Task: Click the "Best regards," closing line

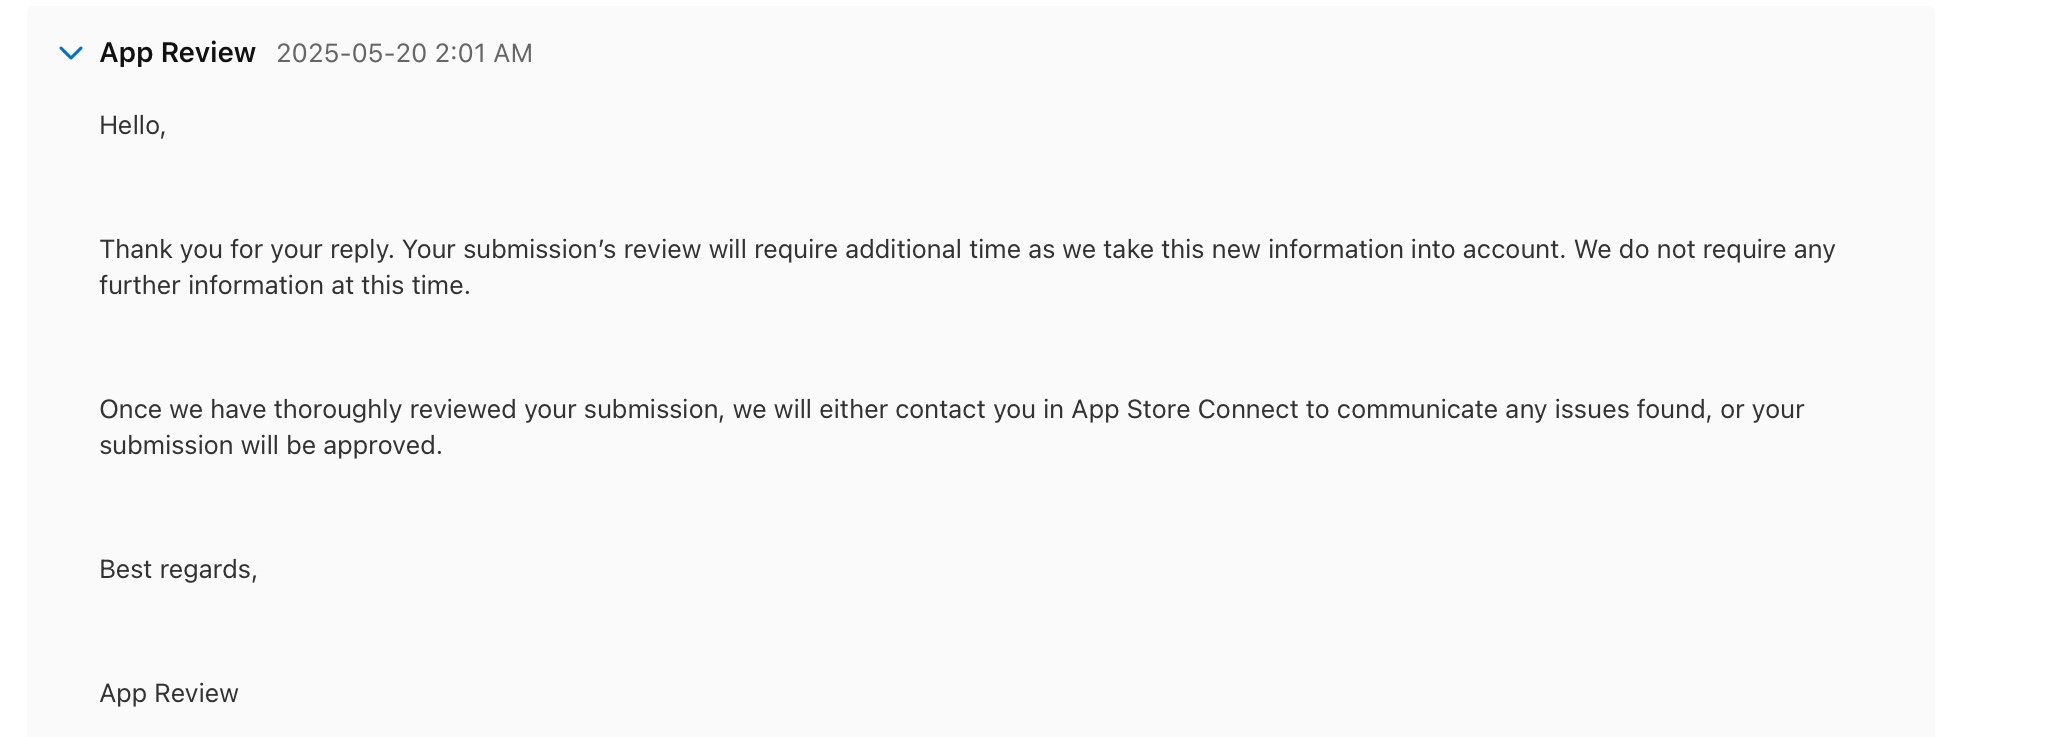Action: point(178,570)
